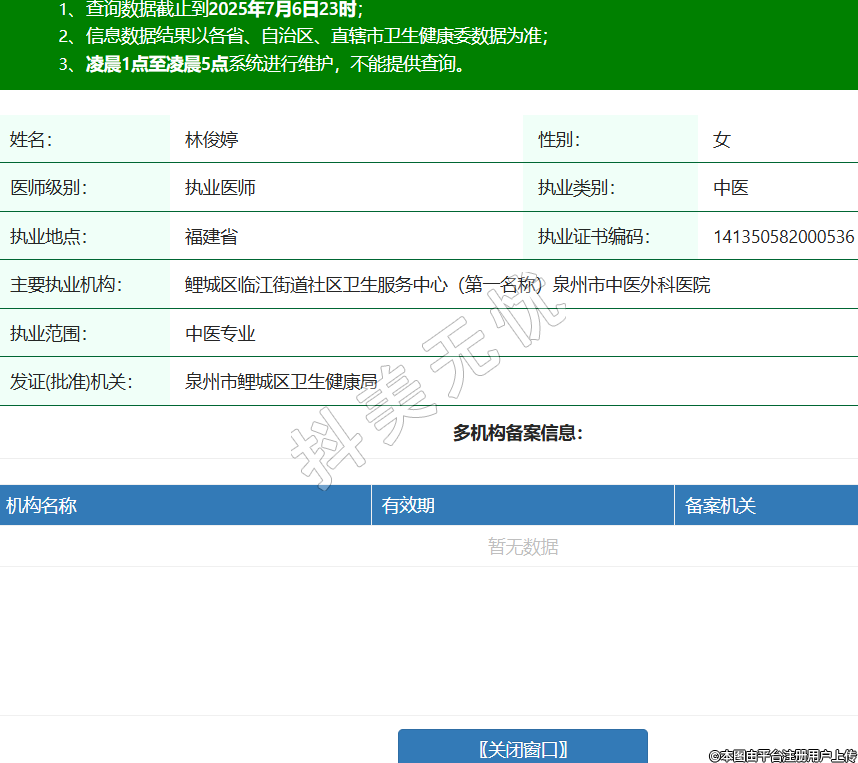This screenshot has height=763, width=858.
Task: Click the 泉州市鲤城区卫生健康局 issuing authority value
Action: point(281,382)
